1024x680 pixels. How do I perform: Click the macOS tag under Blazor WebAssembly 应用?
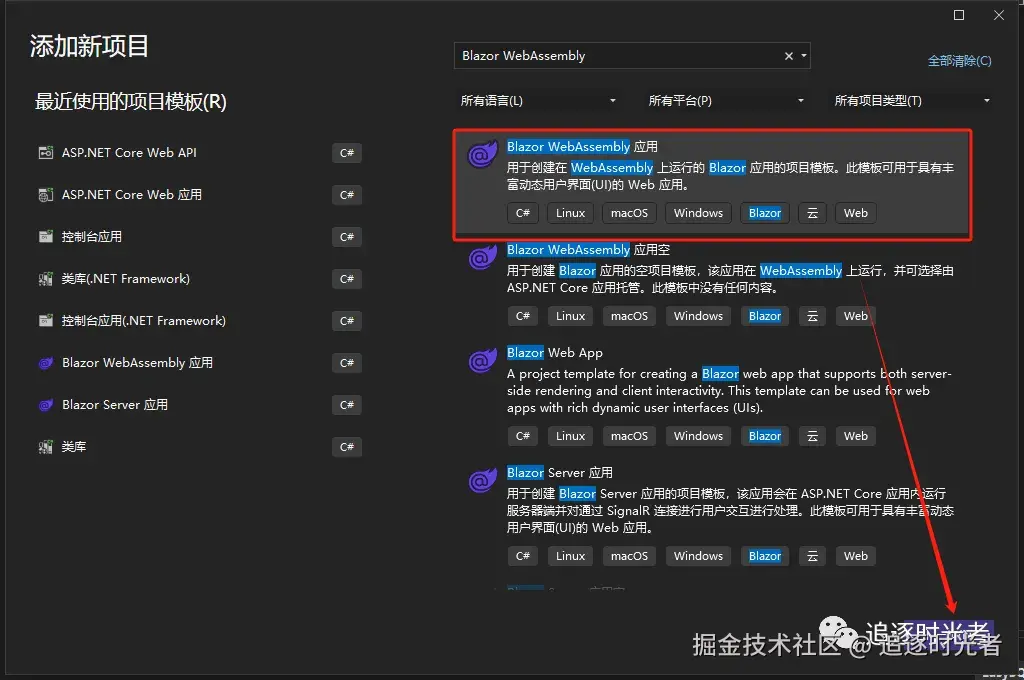[x=629, y=213]
